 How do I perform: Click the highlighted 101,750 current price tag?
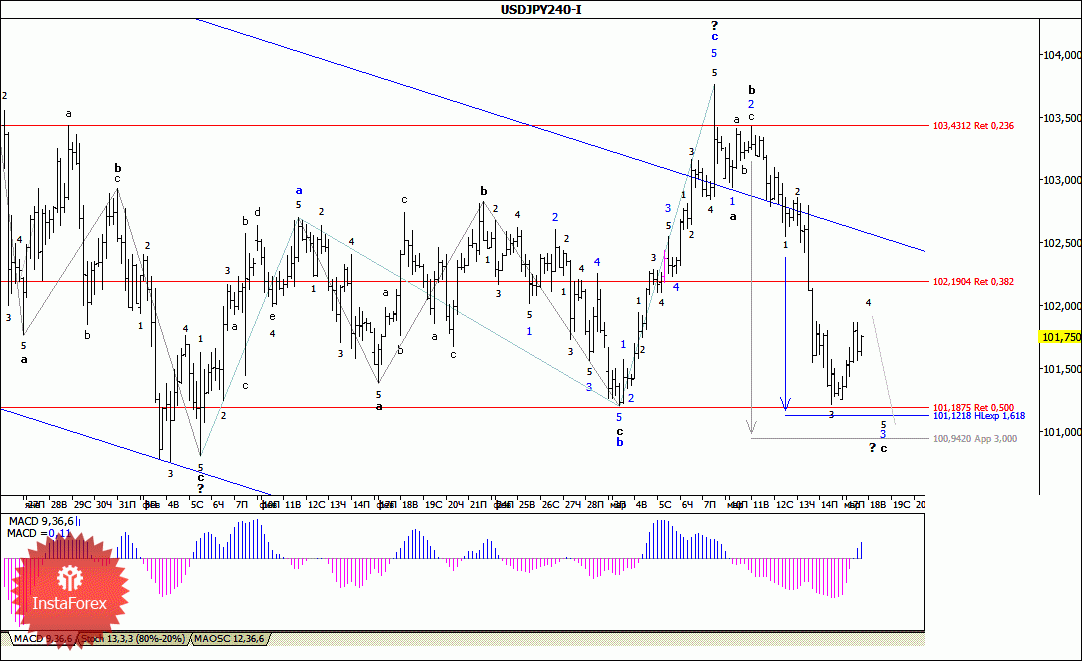pyautogui.click(x=1060, y=337)
